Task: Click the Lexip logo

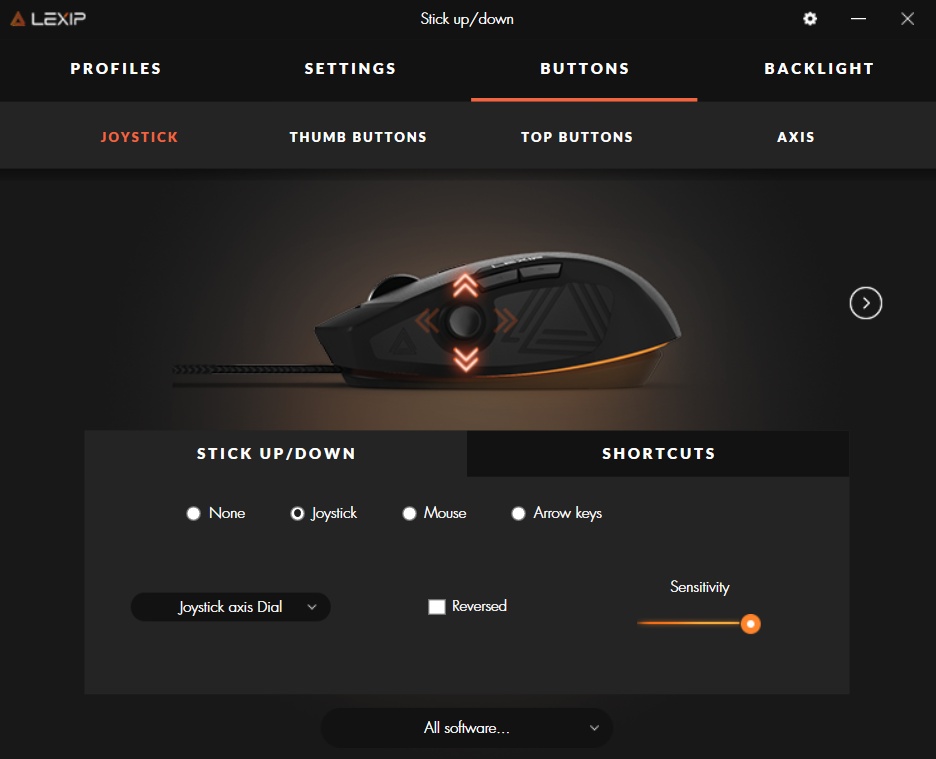Action: tap(48, 19)
